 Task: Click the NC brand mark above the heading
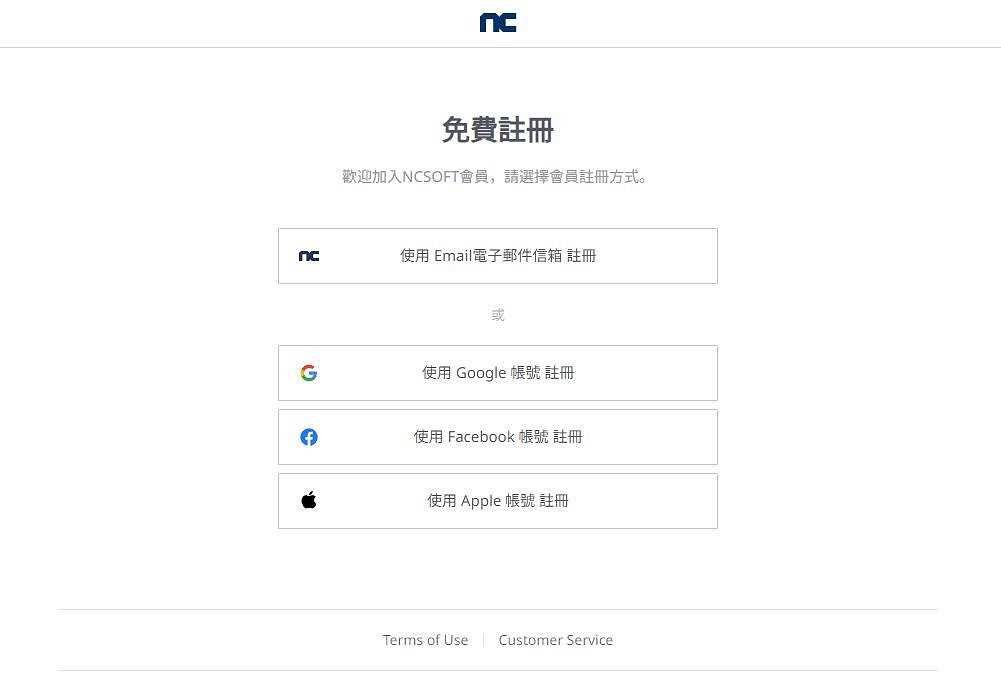(x=497, y=22)
